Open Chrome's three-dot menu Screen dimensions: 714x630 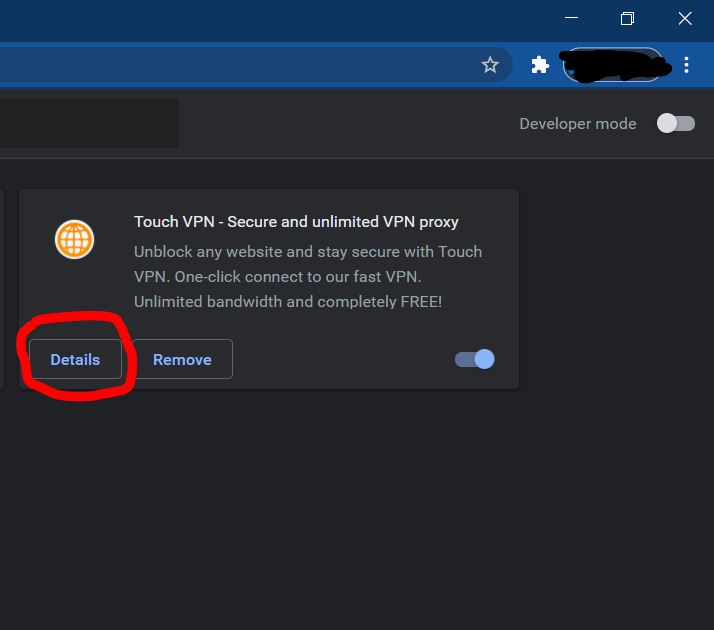pos(686,65)
